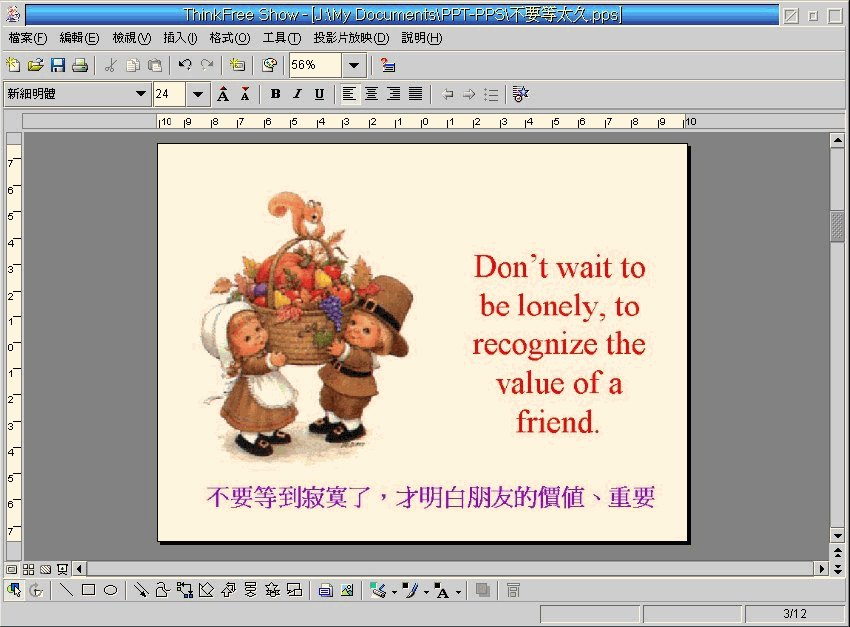
Task: Click the font color A button
Action: [x=442, y=591]
